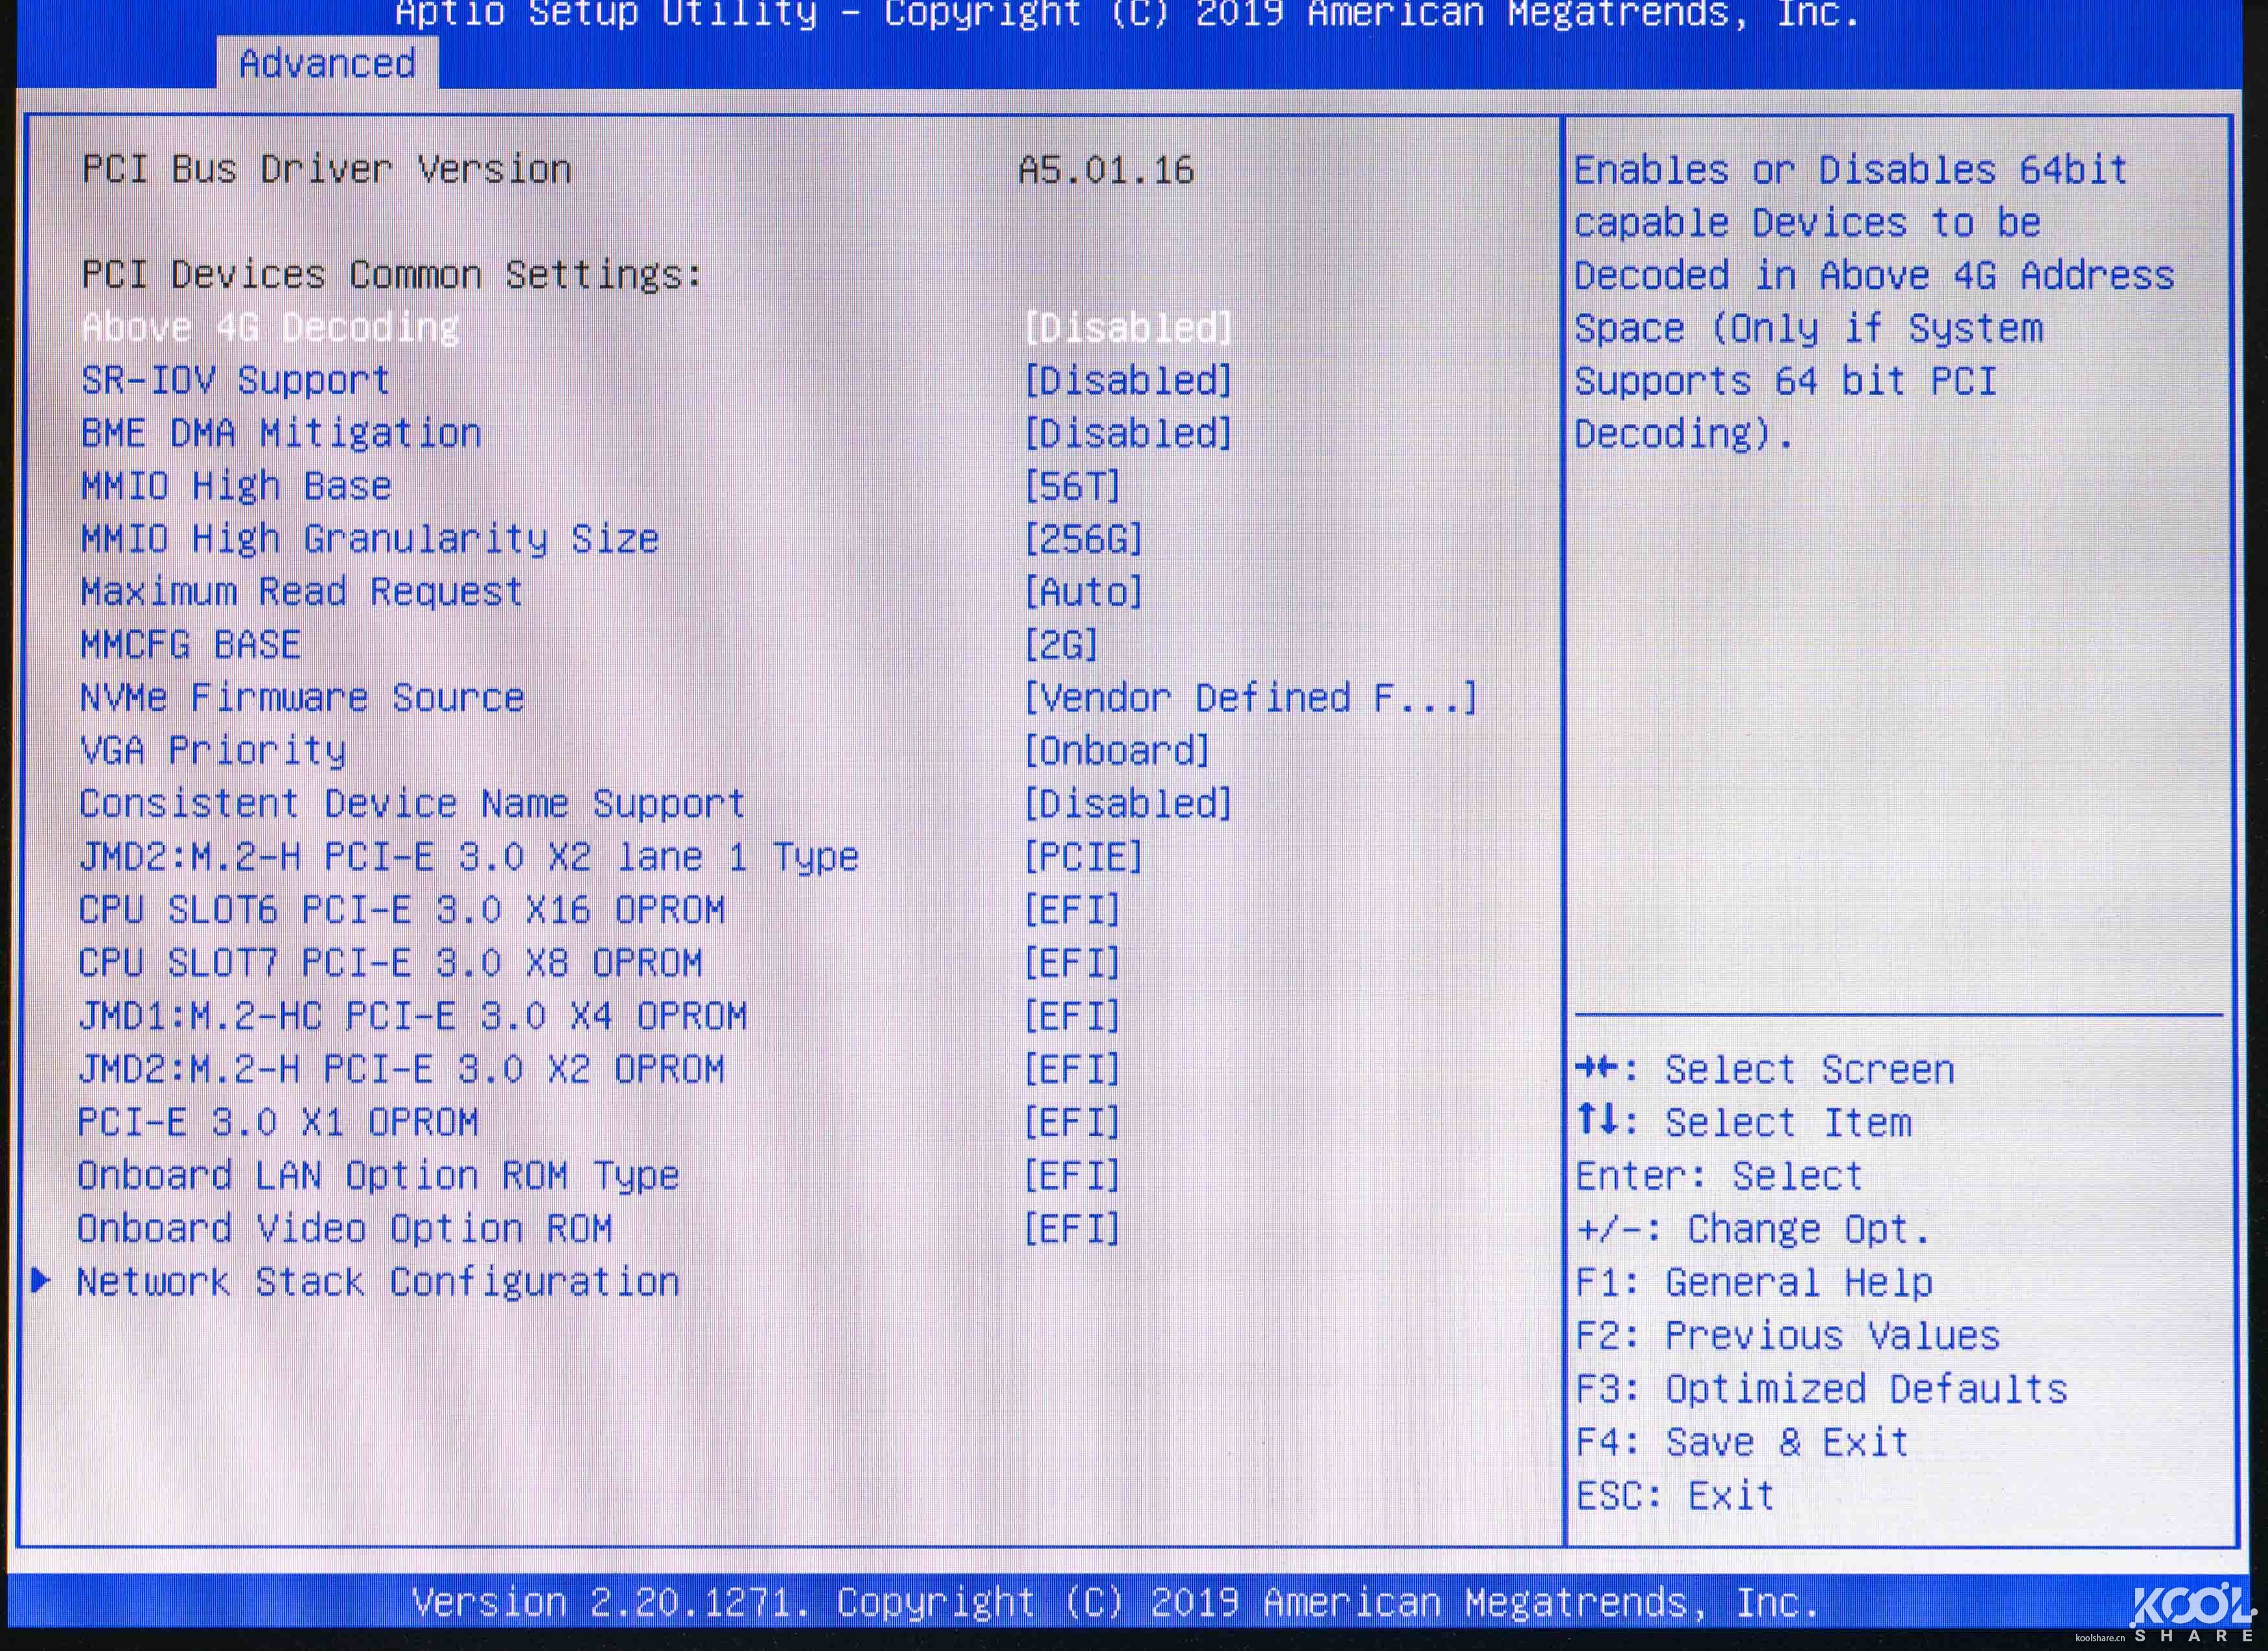Screen dimensions: 2268x1651
Task: Click the up-down arrows Select Item icon
Action: click(1597, 1121)
